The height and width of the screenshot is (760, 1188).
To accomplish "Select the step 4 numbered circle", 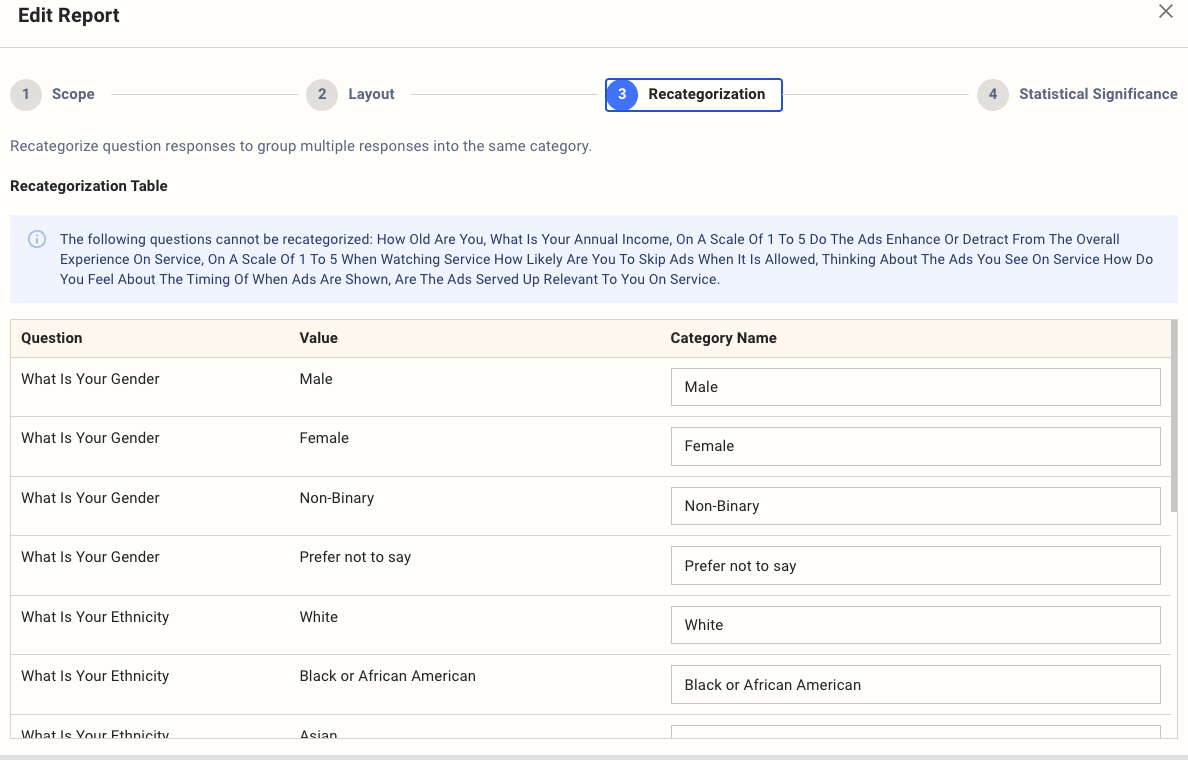I will (992, 94).
